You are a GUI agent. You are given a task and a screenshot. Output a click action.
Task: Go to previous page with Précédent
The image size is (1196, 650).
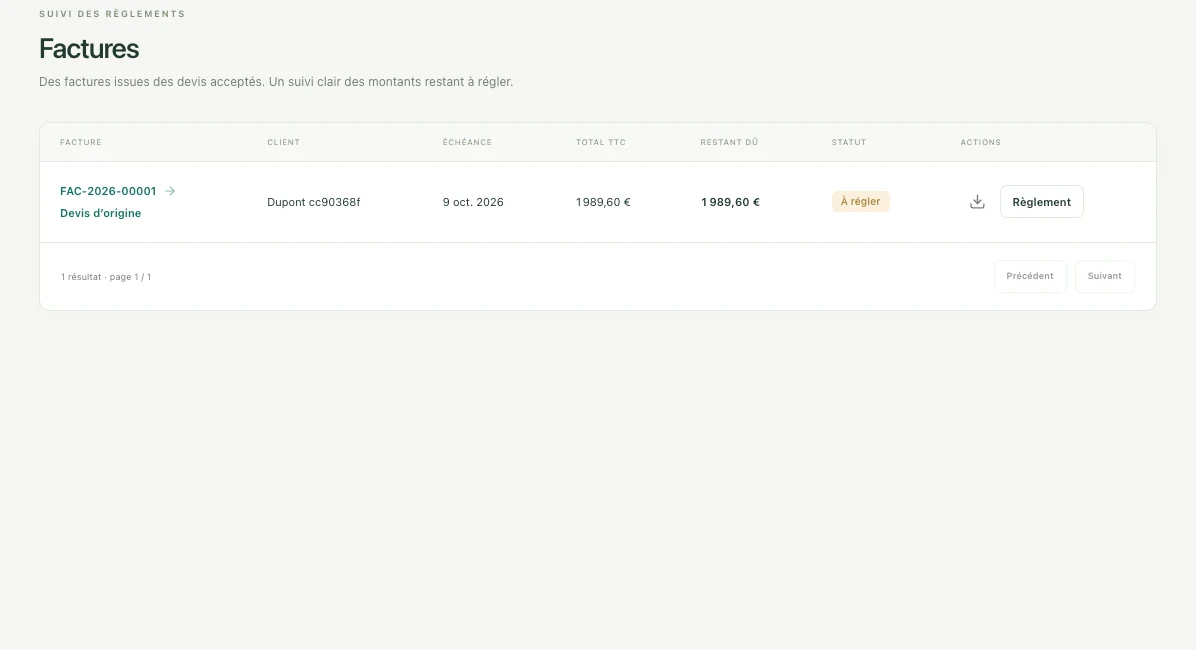tap(1030, 276)
